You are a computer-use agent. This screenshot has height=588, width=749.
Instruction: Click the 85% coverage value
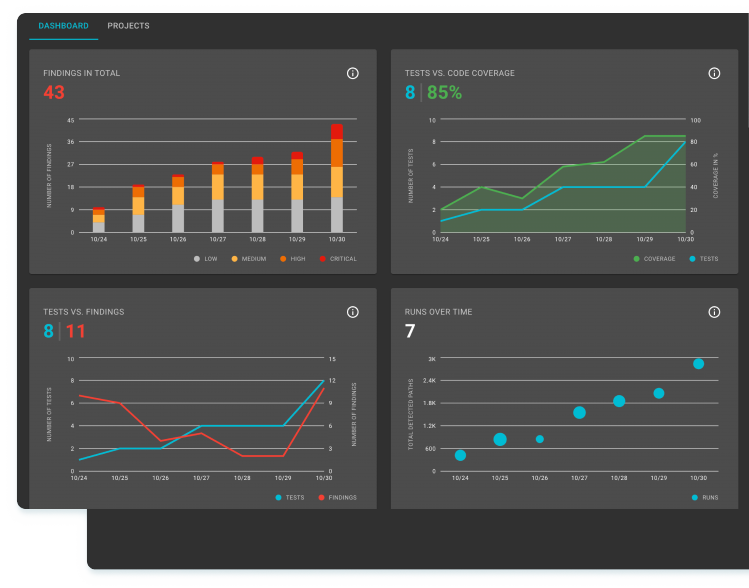(x=444, y=93)
